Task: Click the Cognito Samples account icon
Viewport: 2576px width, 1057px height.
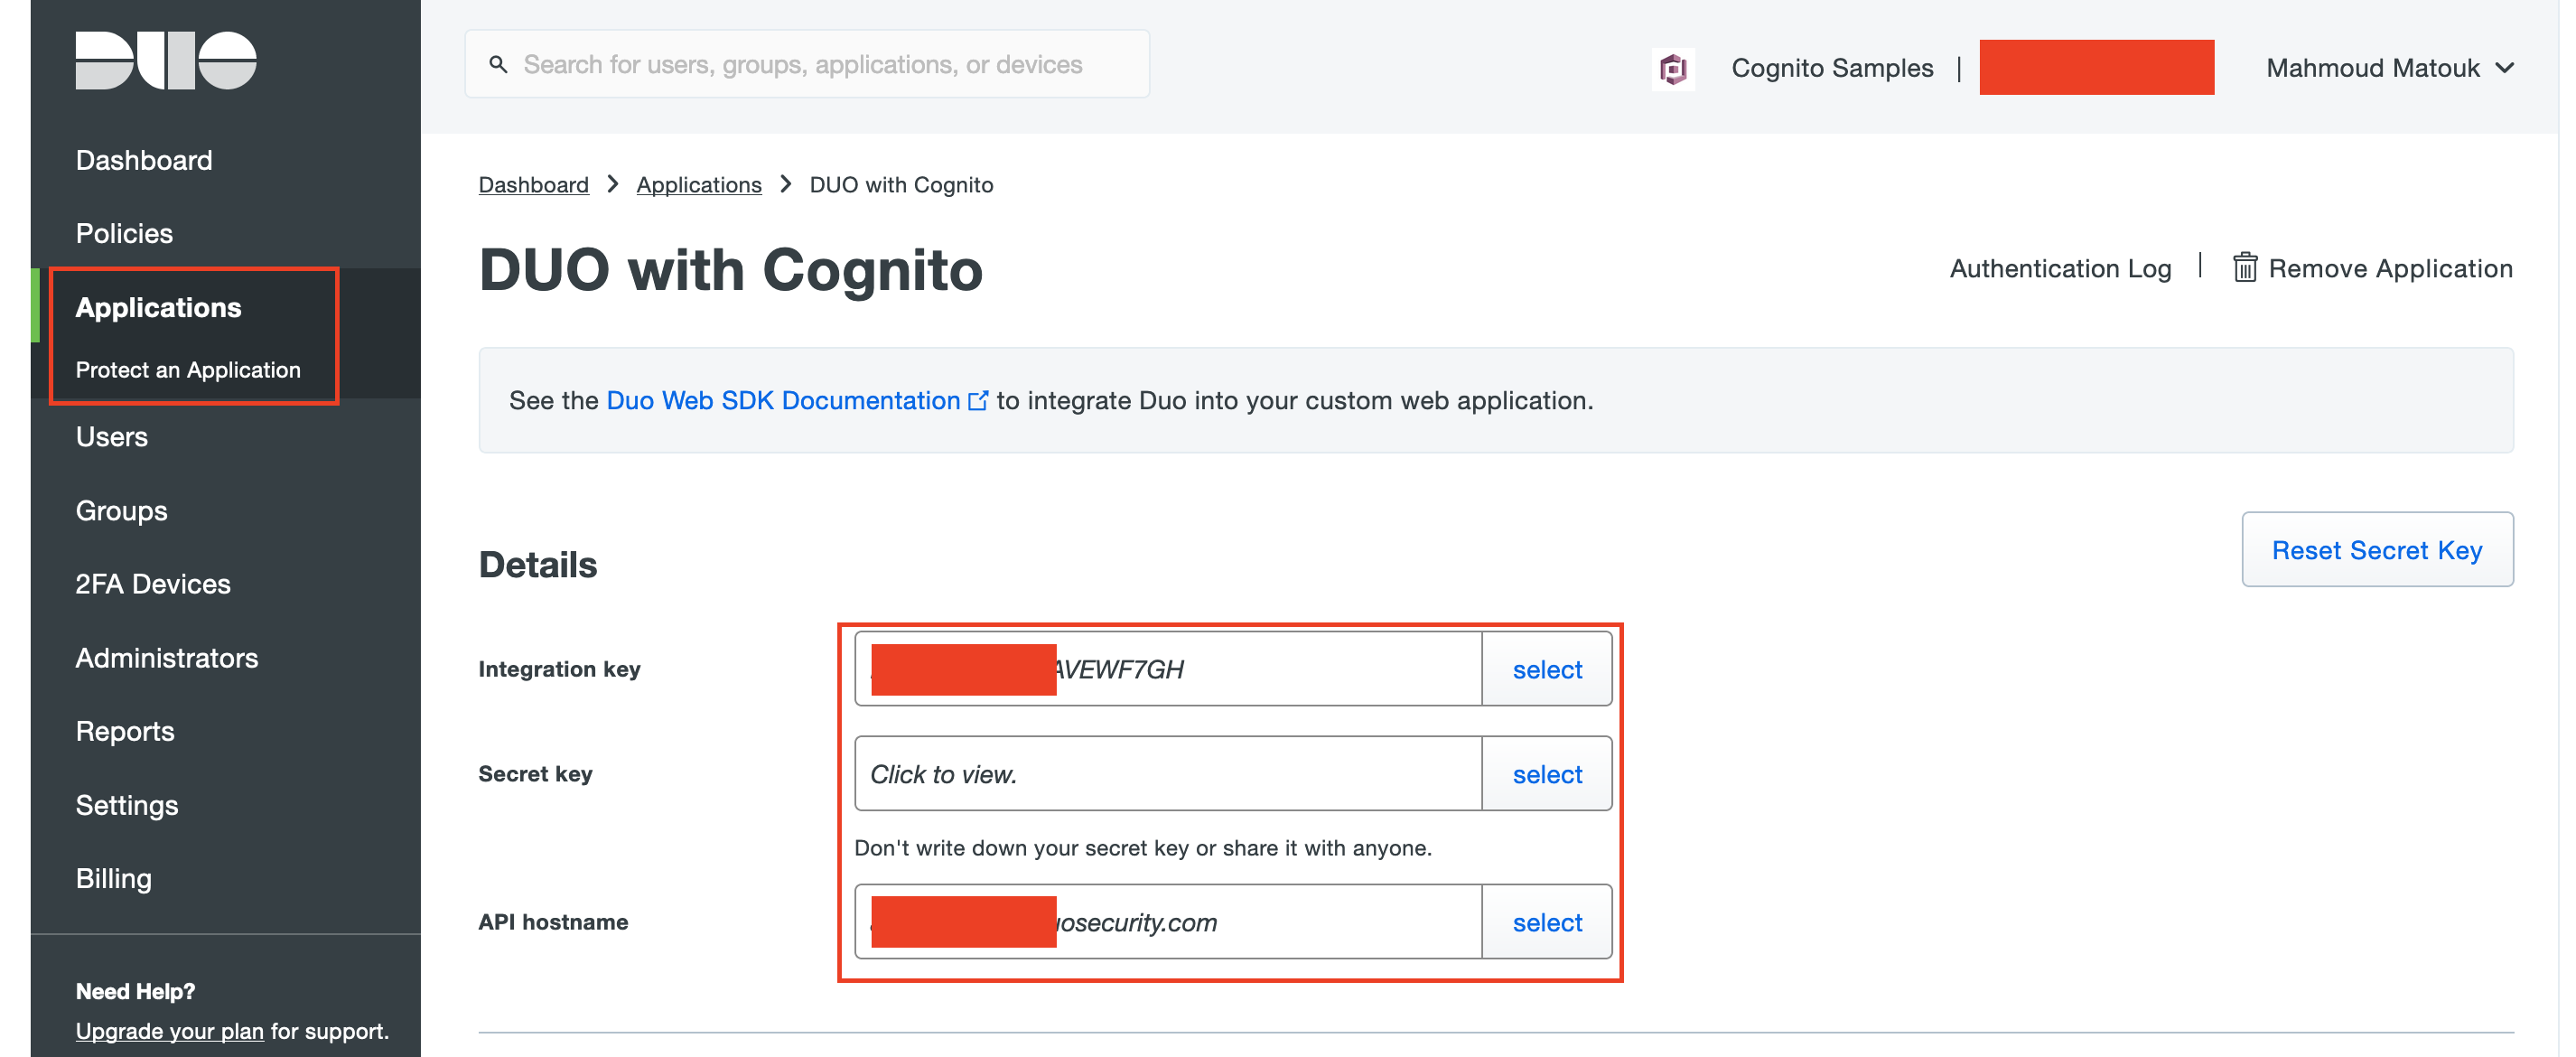Action: pos(1673,68)
